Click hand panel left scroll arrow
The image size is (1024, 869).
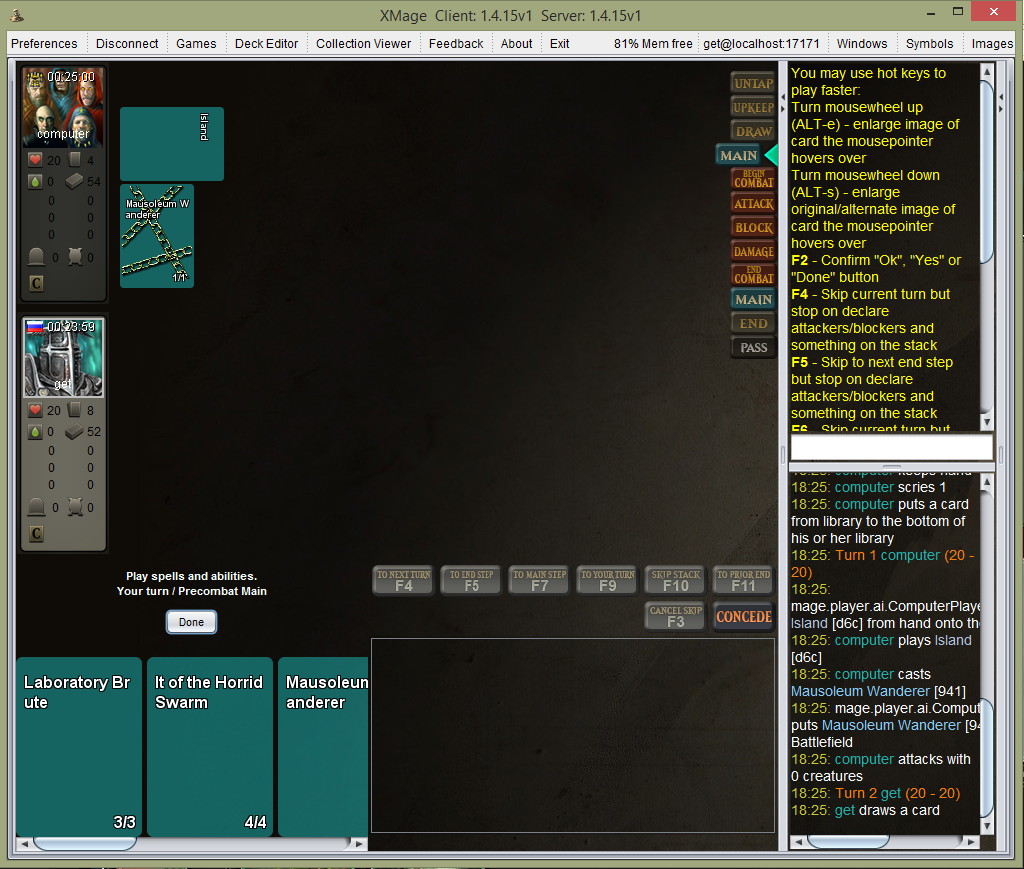(x=24, y=844)
